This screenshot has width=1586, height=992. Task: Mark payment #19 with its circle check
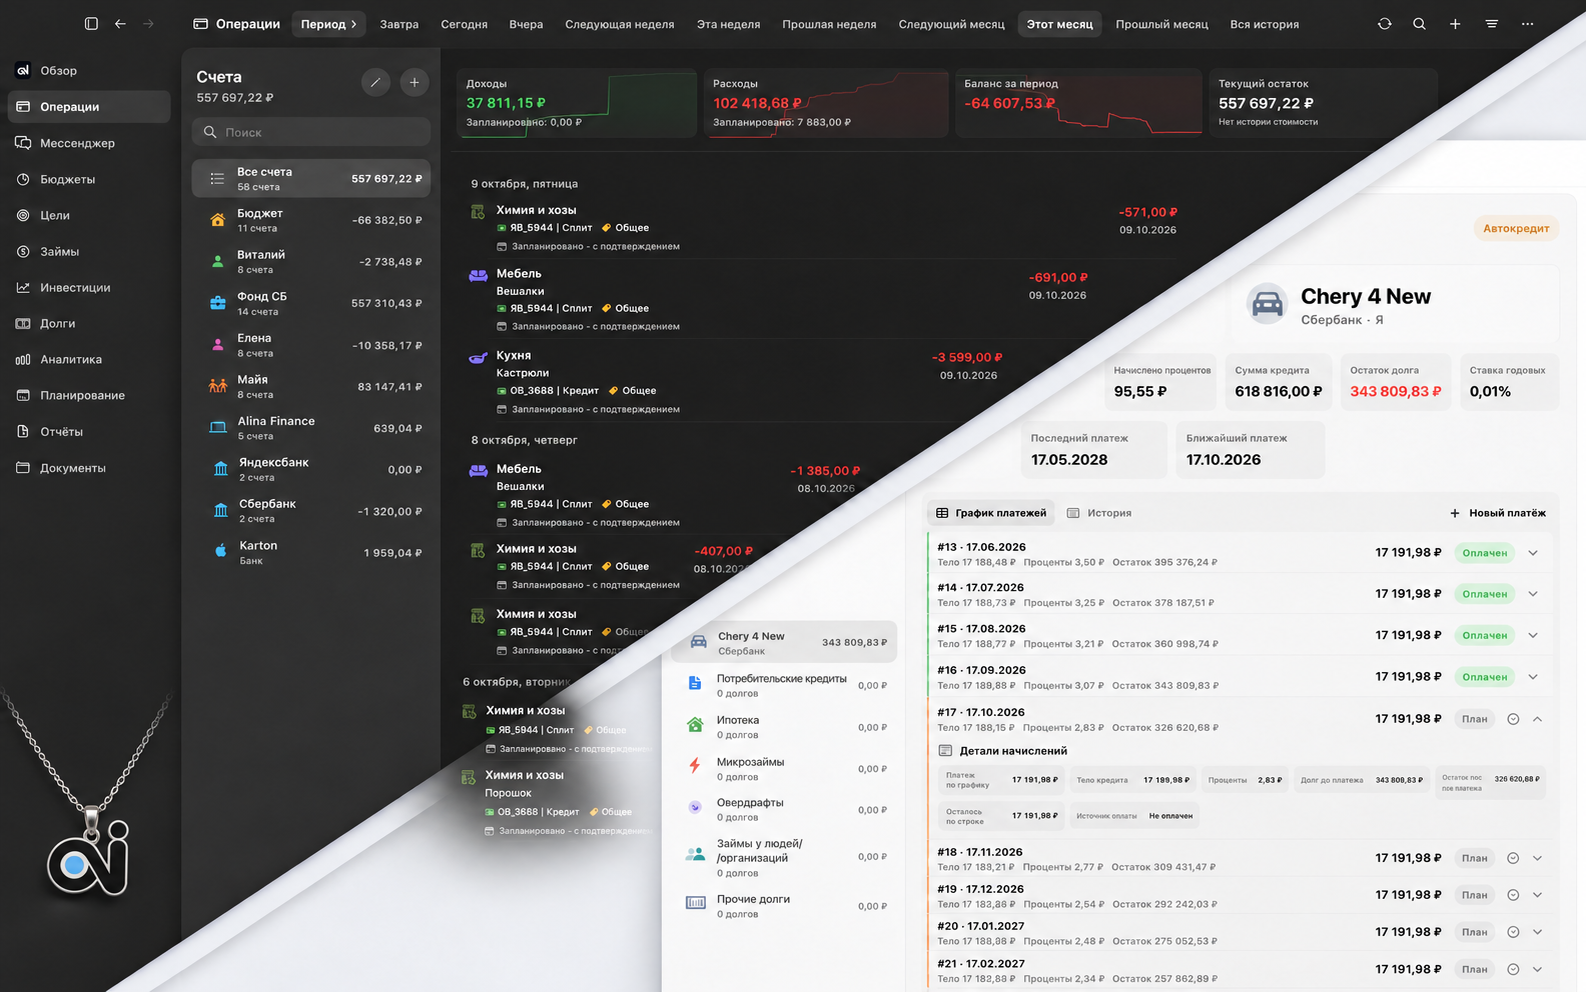1513,895
